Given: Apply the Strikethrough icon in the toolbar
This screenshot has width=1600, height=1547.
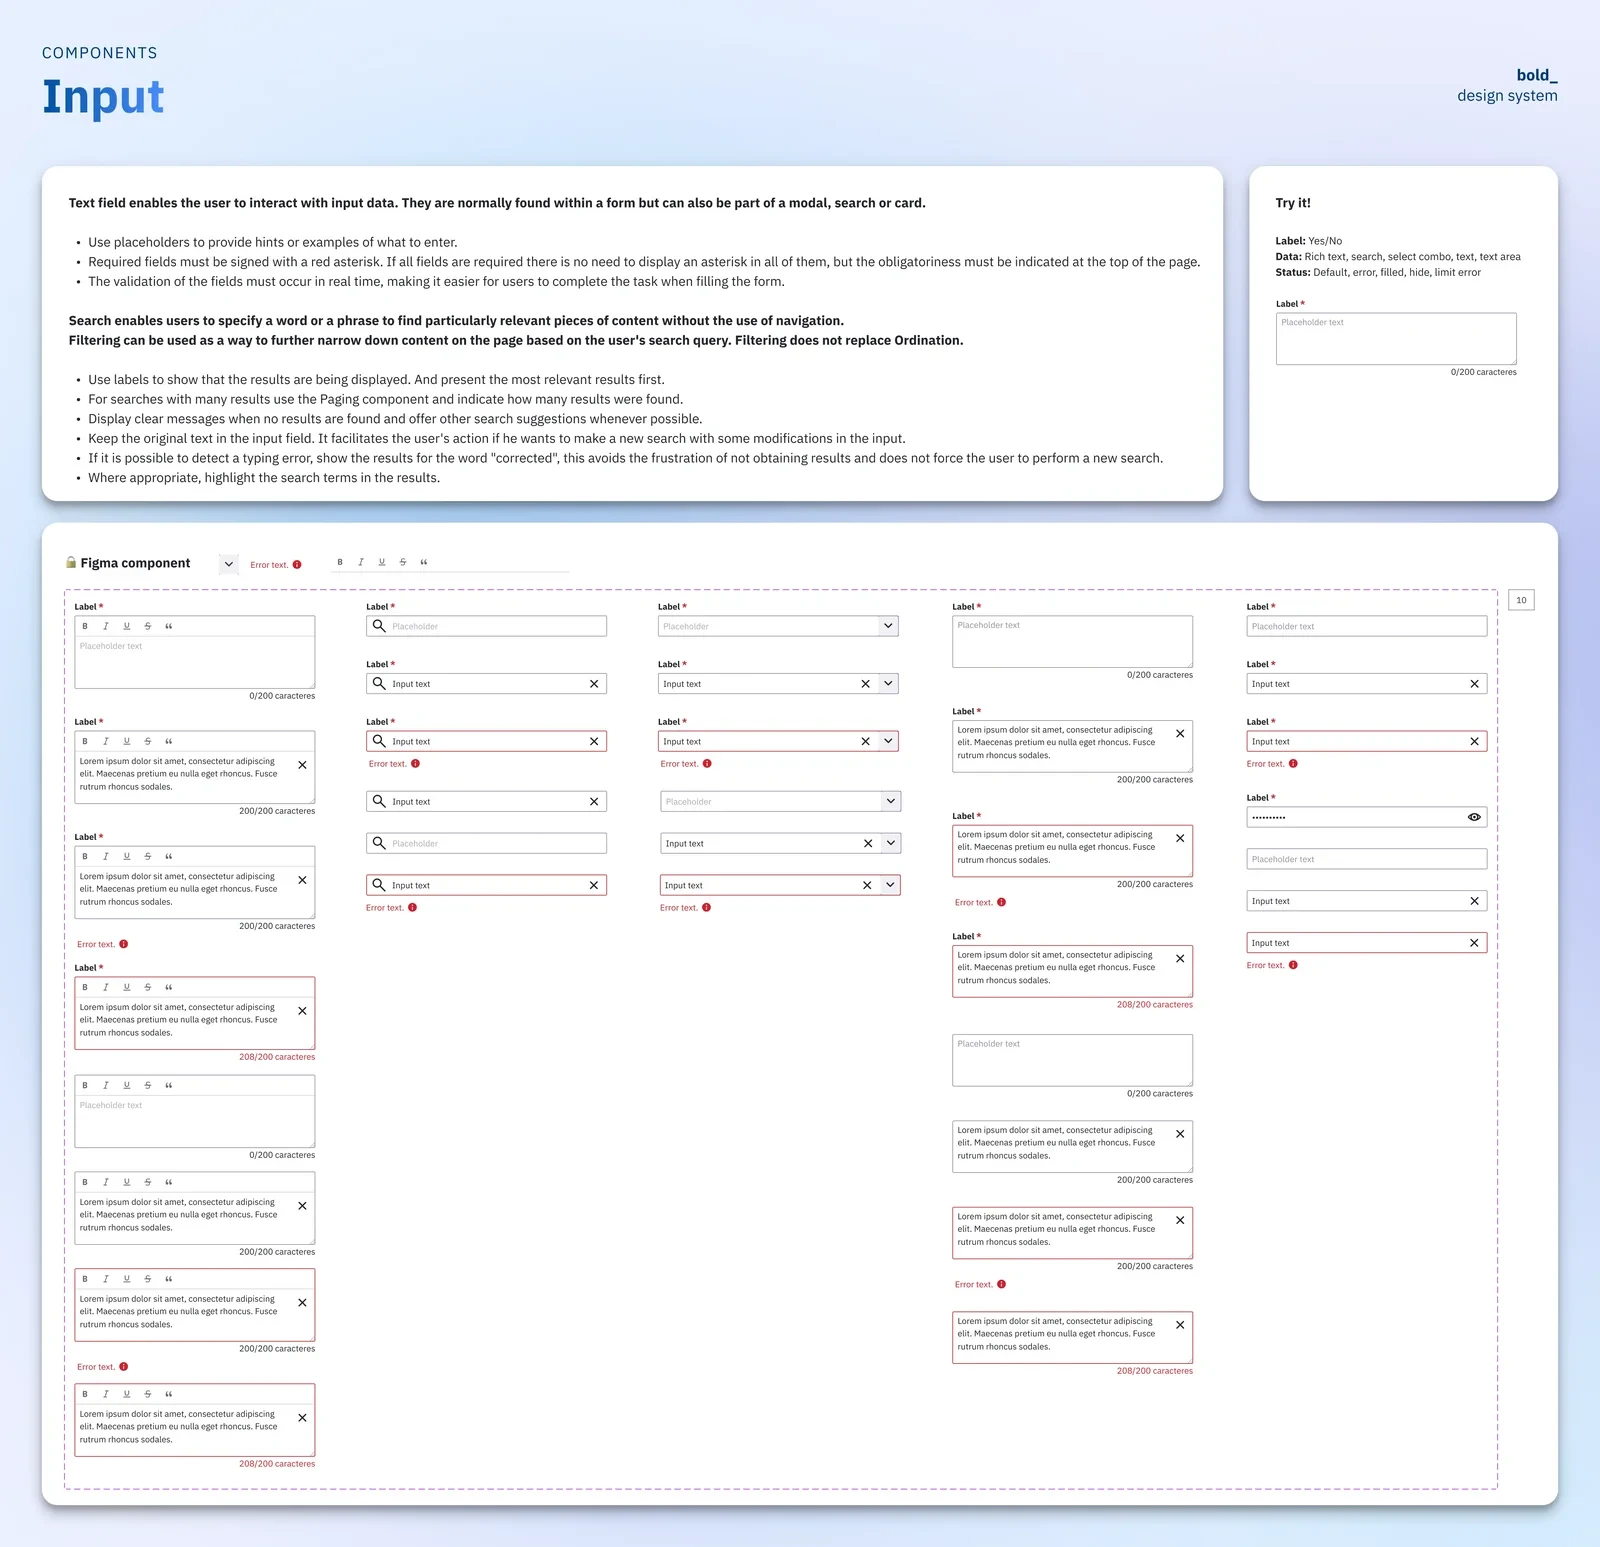Looking at the screenshot, I should (402, 562).
